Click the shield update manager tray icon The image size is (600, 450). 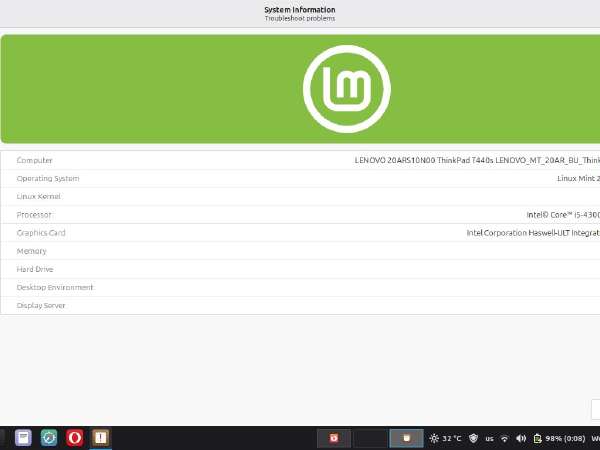[x=473, y=439]
